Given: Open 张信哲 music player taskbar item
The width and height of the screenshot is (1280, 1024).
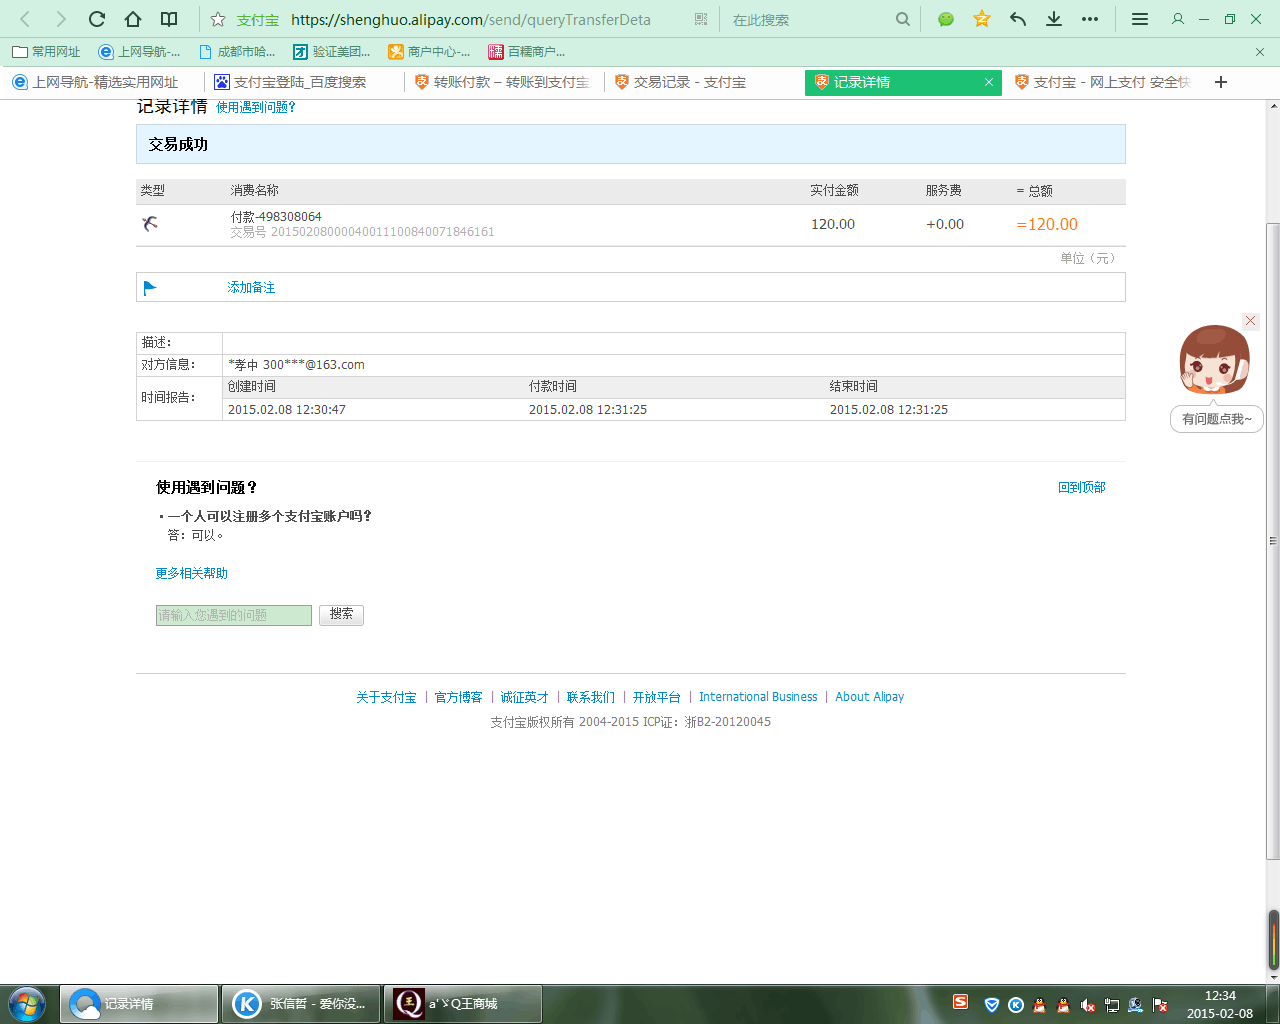Looking at the screenshot, I should pyautogui.click(x=303, y=1004).
